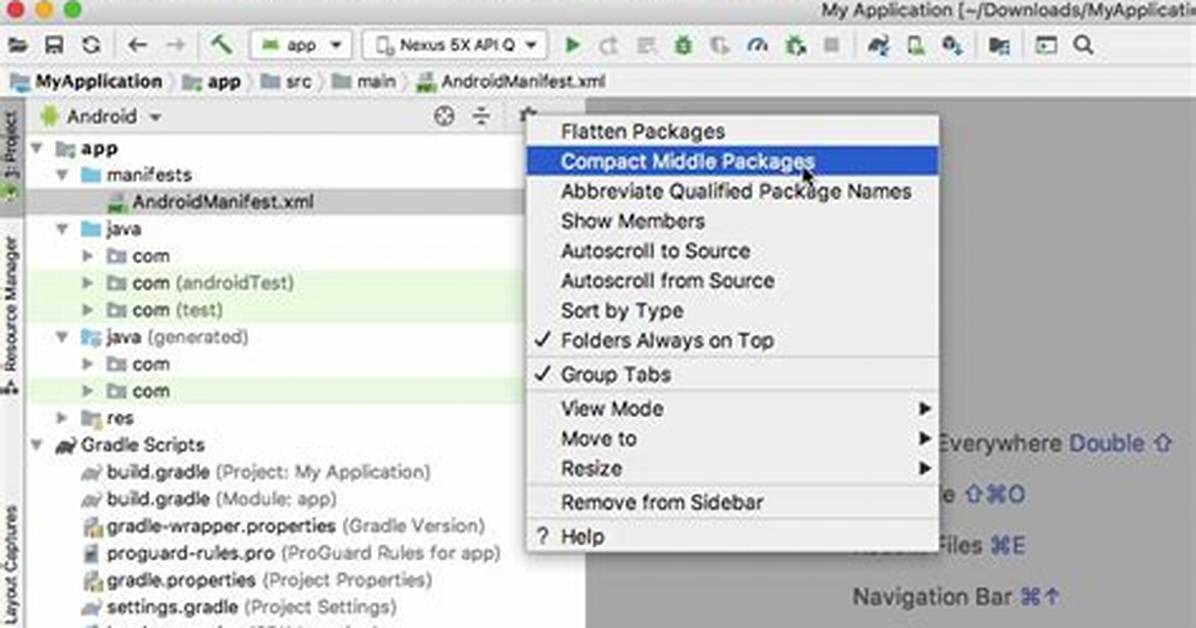Build the project with the hammer icon
This screenshot has width=1196, height=628.
click(x=221, y=45)
